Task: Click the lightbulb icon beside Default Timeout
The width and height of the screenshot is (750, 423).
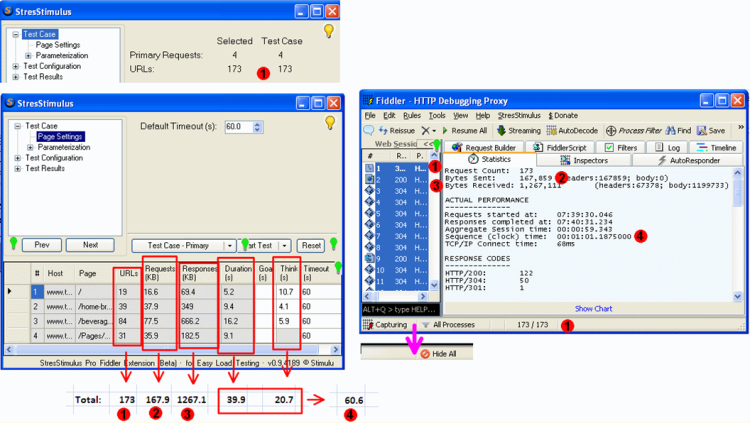Action: tap(330, 123)
